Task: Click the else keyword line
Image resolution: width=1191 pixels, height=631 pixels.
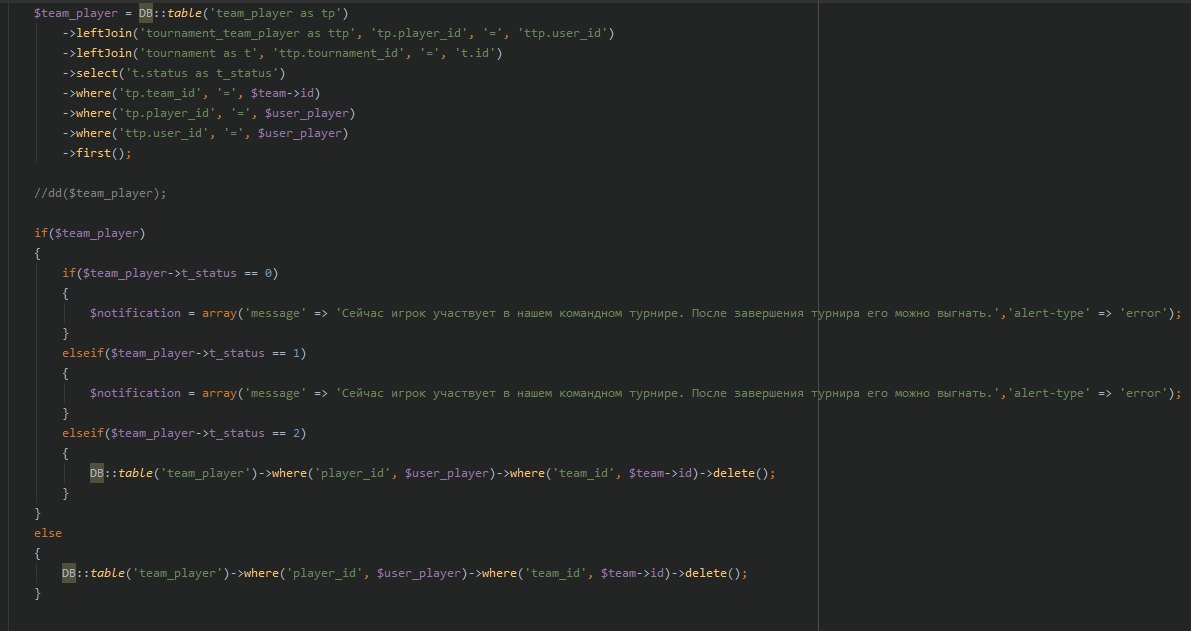Action: tap(48, 533)
